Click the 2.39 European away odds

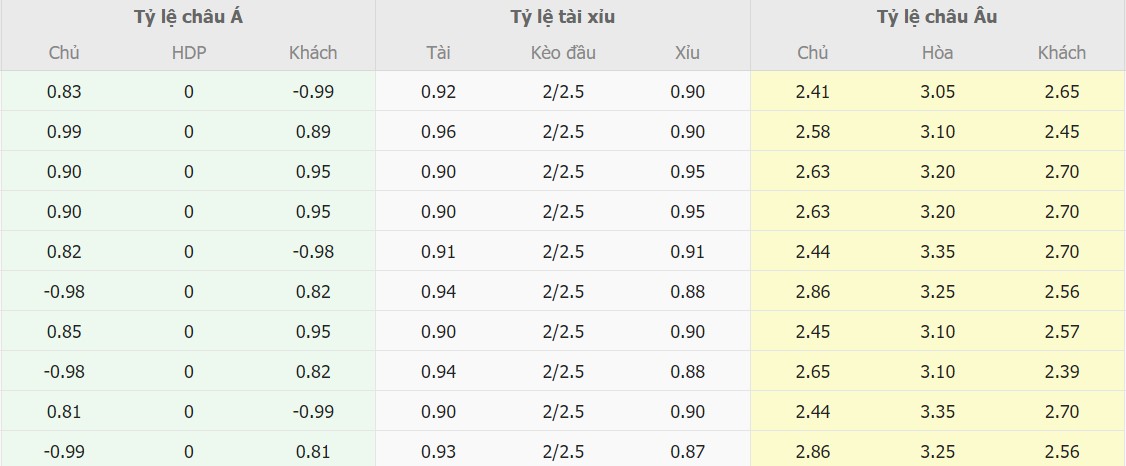[x=1063, y=372]
